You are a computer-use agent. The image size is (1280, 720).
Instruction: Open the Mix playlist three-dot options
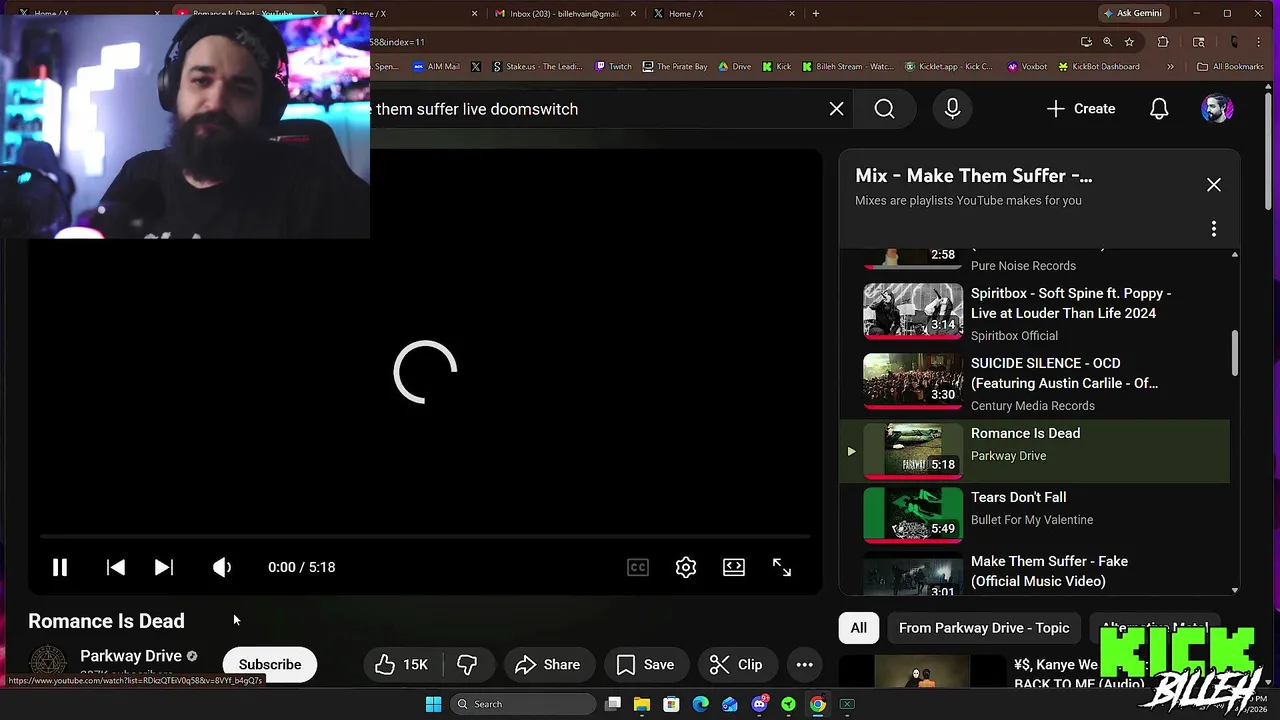[x=1214, y=229]
